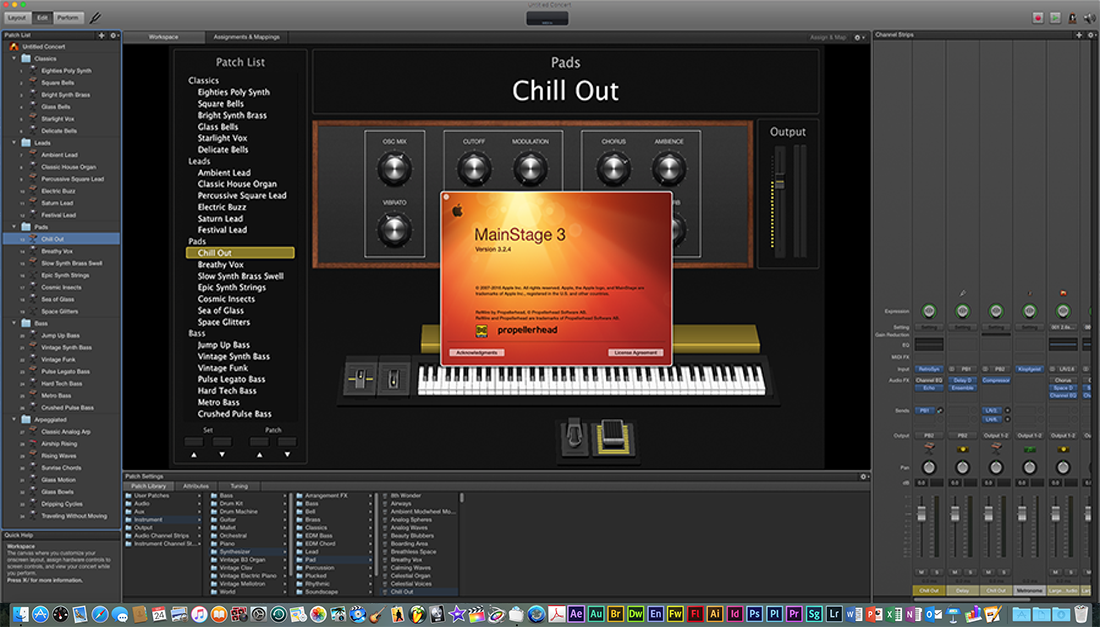Click the Metronome strip volume fader
The image size is (1100, 627).
(x=1022, y=515)
